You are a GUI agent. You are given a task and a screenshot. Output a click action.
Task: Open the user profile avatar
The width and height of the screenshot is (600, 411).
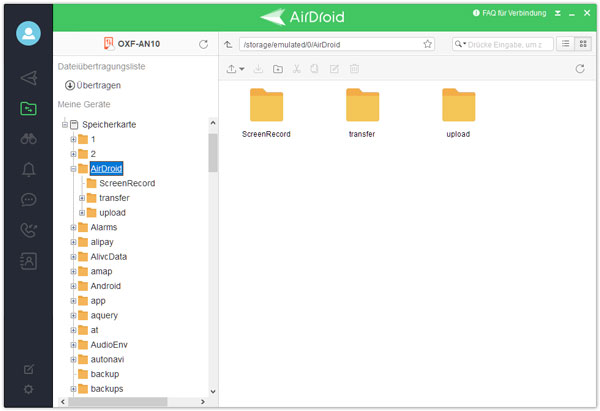click(x=28, y=34)
